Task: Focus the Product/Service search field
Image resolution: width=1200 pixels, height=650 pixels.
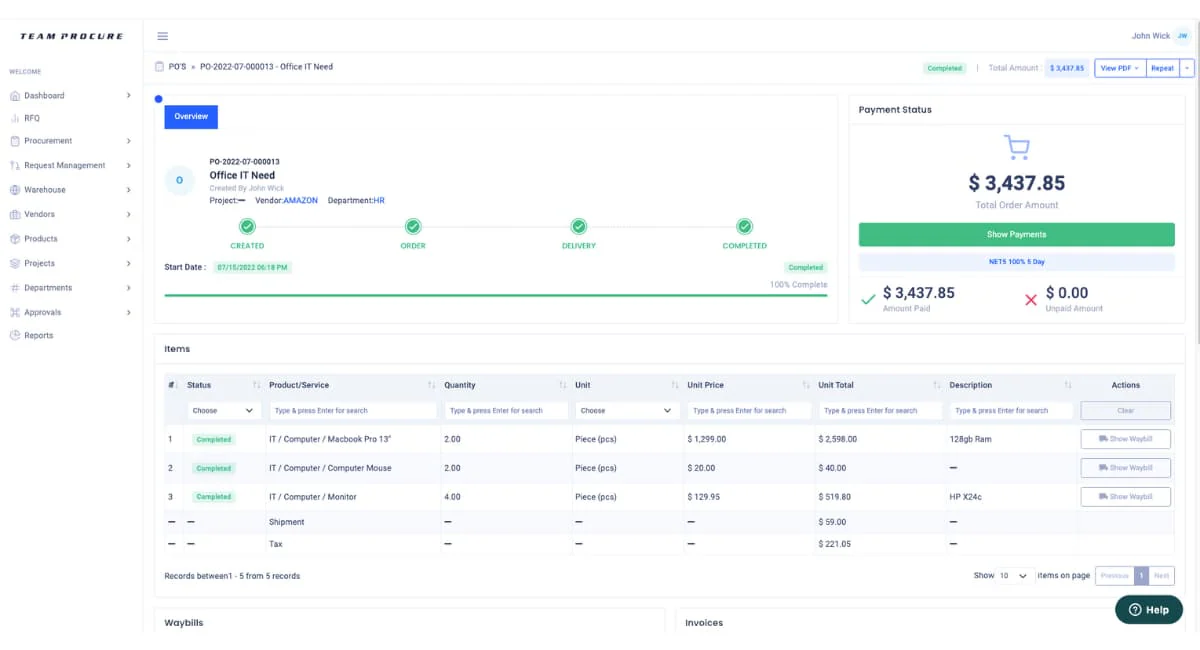Action: (x=353, y=410)
